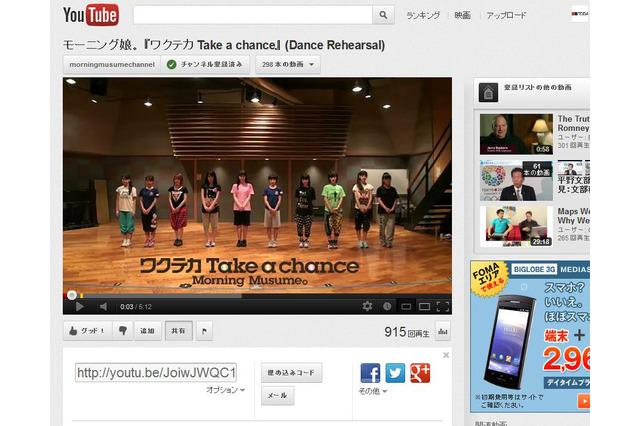Click the subscription list home icon
Image resolution: width=640 pixels, height=426 pixels.
click(488, 92)
